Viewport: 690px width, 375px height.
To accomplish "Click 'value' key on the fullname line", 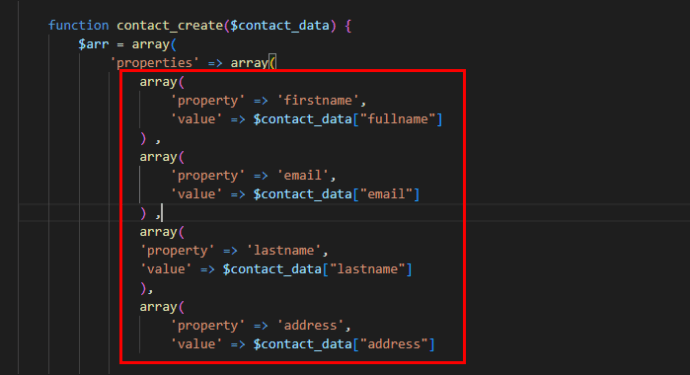I will click(x=196, y=119).
